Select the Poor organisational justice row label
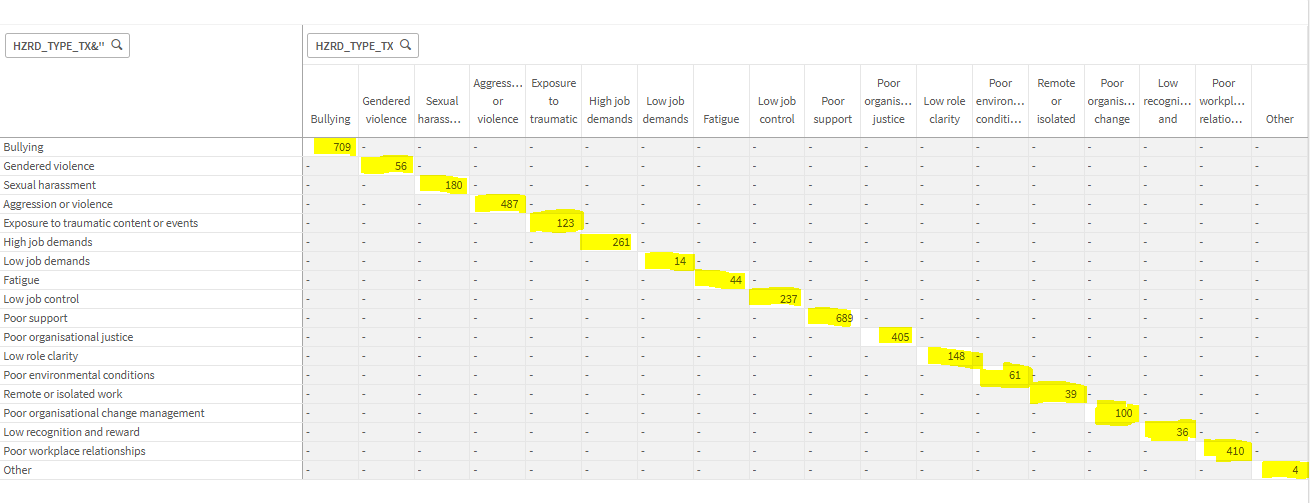Image resolution: width=1310 pixels, height=503 pixels. click(x=68, y=337)
